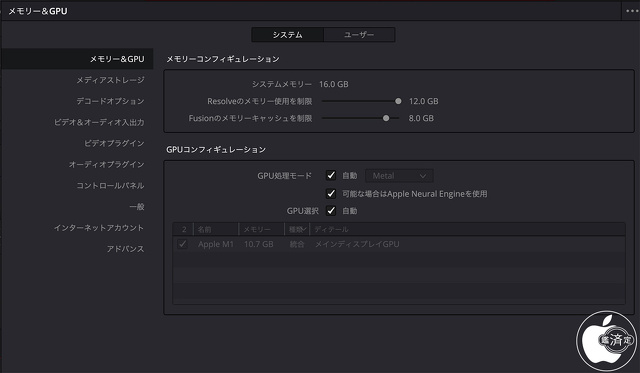Switch to the システム tab
640x373 pixels.
(x=288, y=35)
